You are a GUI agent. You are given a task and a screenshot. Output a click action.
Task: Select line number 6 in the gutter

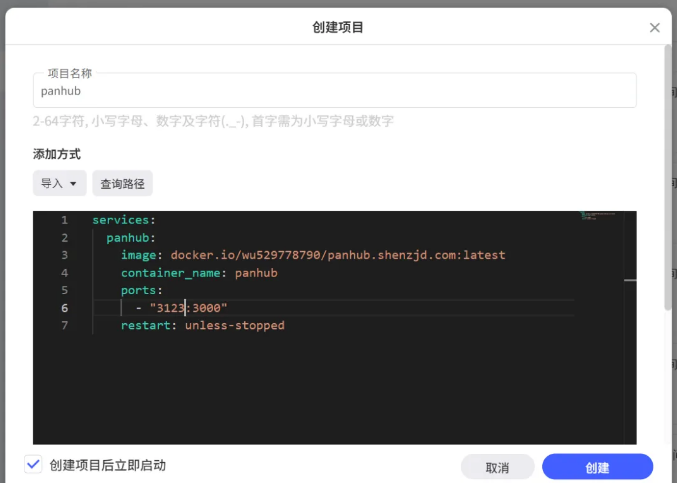pos(64,308)
